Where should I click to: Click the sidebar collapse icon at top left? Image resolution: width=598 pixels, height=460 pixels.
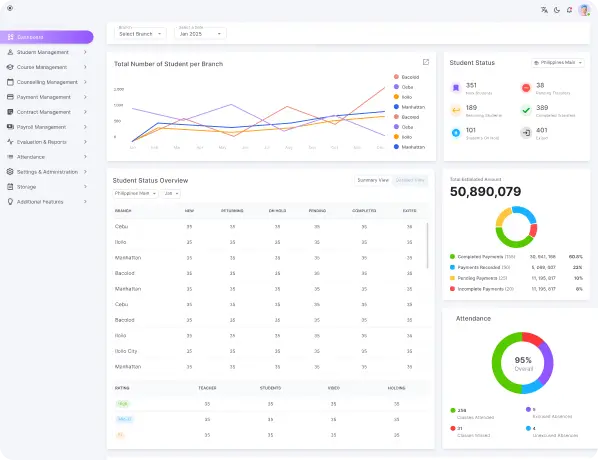coord(10,8)
